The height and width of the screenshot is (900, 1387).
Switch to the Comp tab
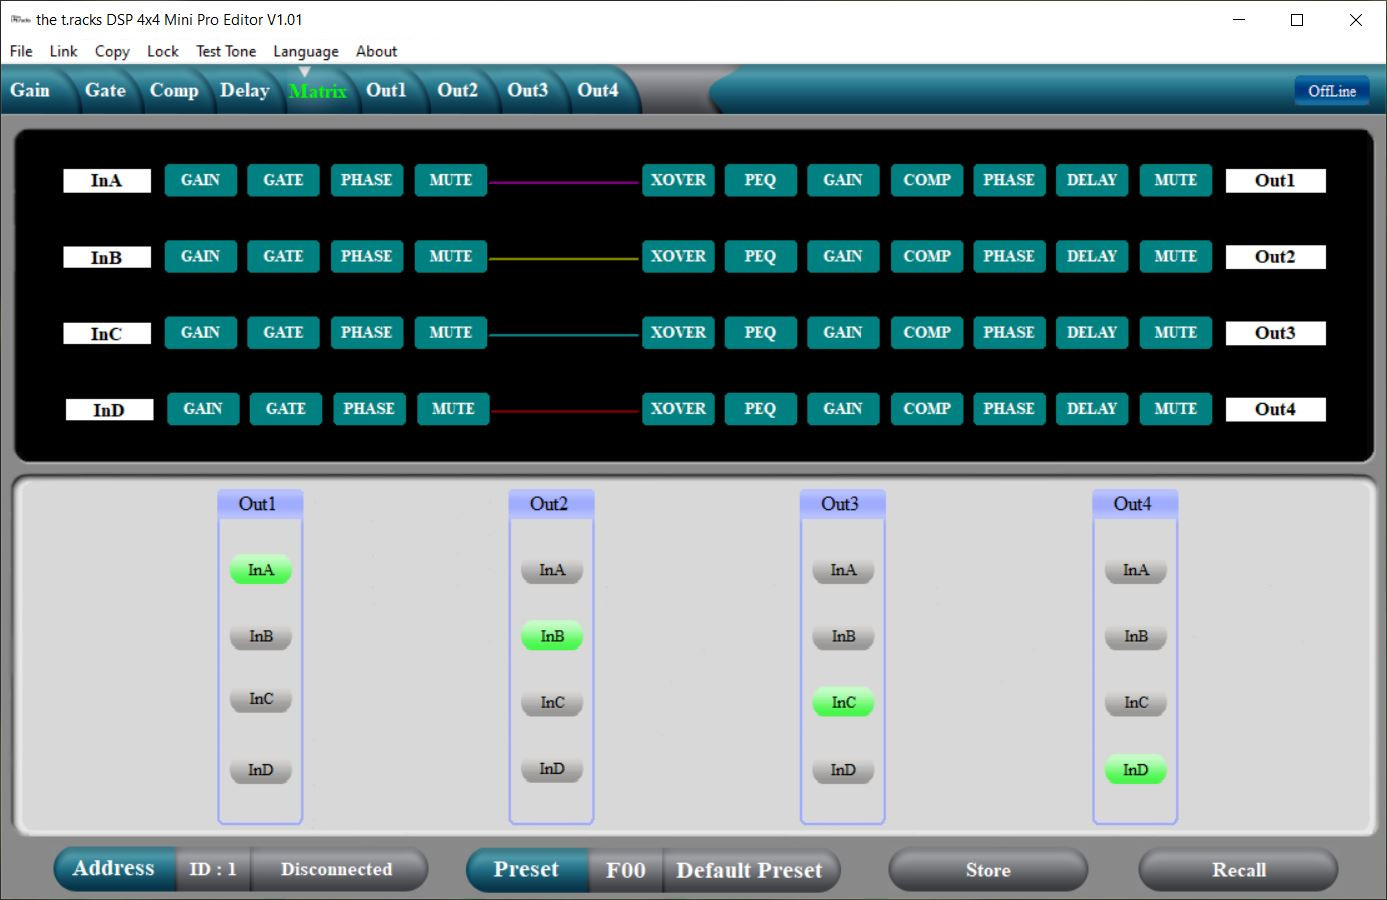point(174,90)
